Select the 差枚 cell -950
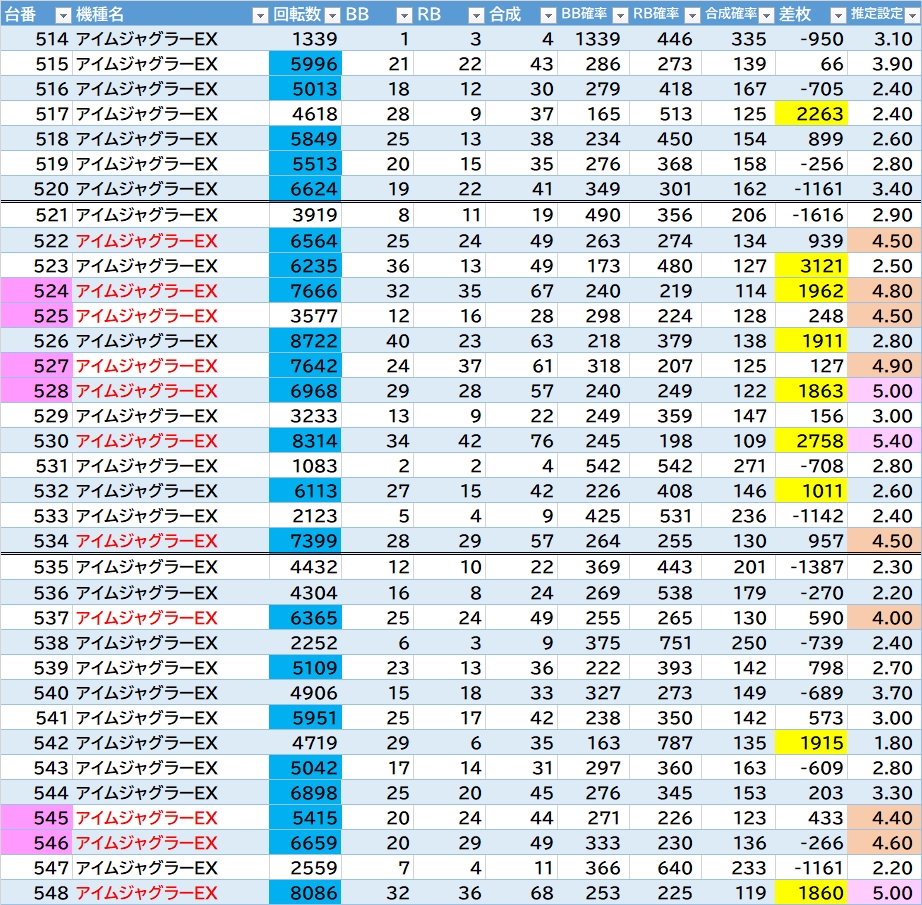The width and height of the screenshot is (922, 905). coord(811,39)
